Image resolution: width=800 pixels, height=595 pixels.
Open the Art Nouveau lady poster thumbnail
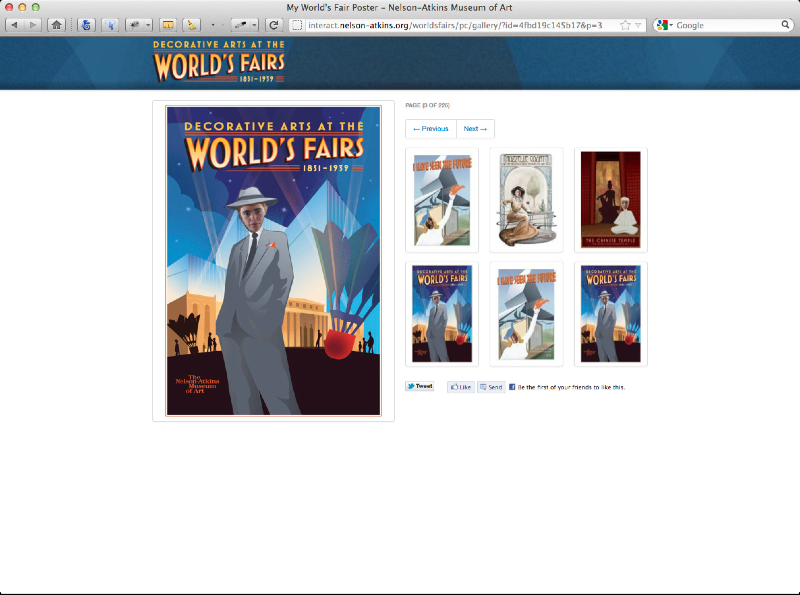tap(526, 200)
